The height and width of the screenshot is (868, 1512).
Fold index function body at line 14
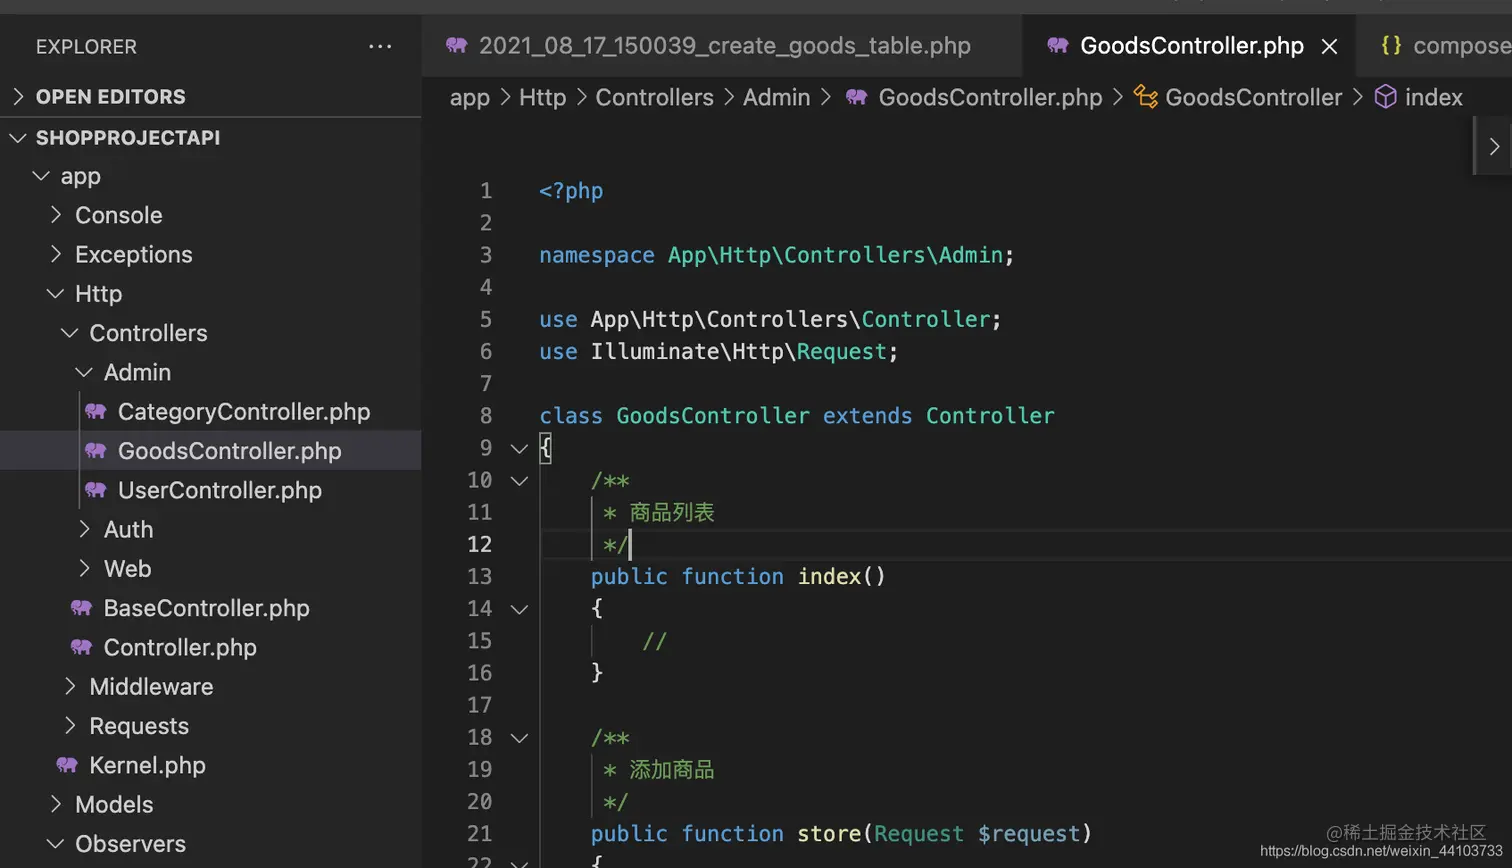519,608
